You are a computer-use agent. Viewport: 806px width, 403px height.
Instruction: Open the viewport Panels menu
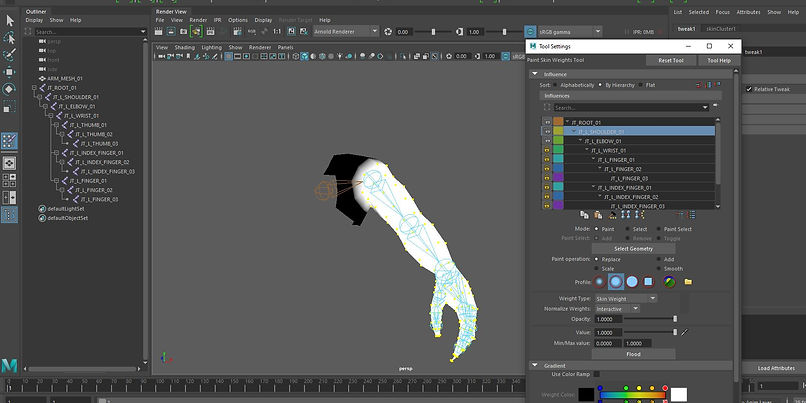click(x=285, y=47)
